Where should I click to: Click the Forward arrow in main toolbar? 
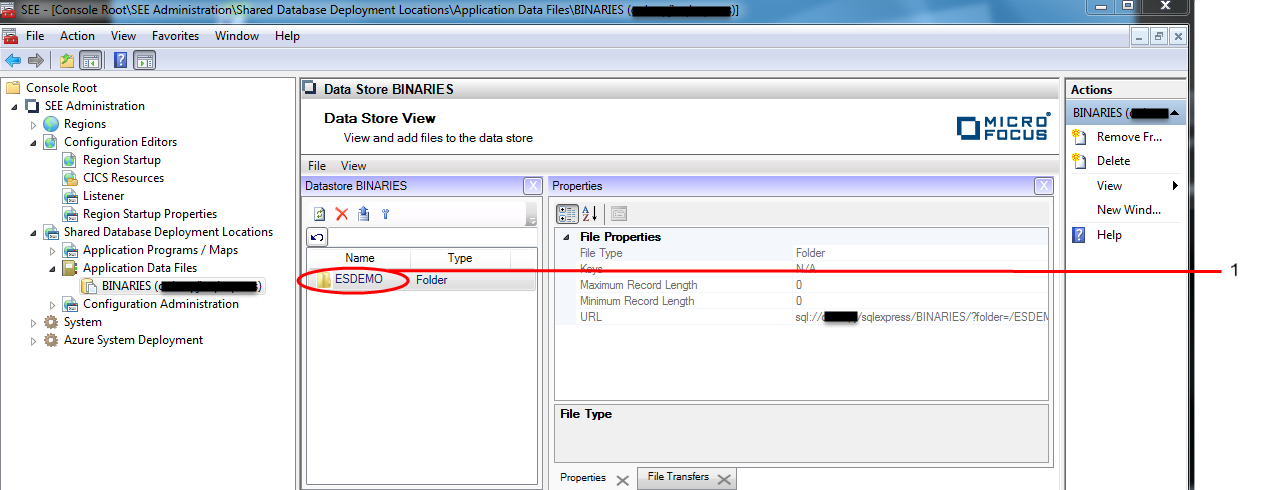tap(35, 60)
